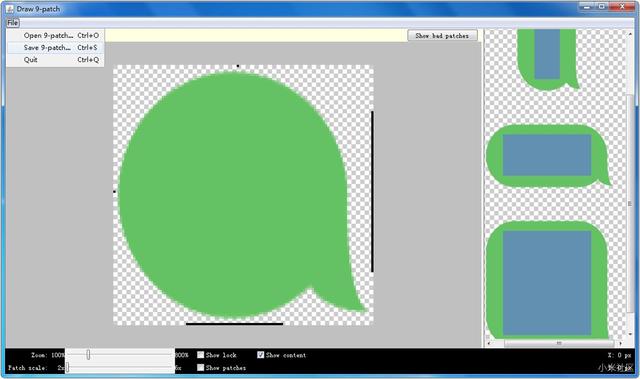Image resolution: width=640 pixels, height=379 pixels.
Task: Click the right content padding black line
Action: 372,191
